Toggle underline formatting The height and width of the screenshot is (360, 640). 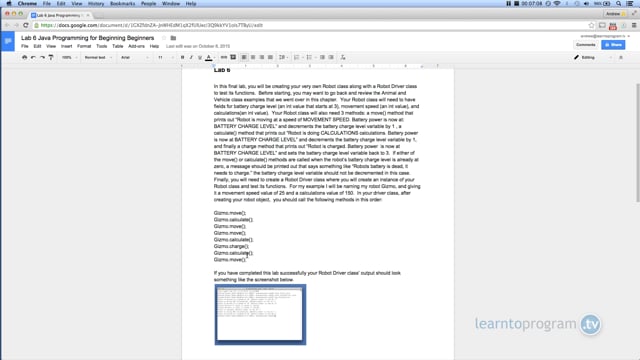coord(200,58)
